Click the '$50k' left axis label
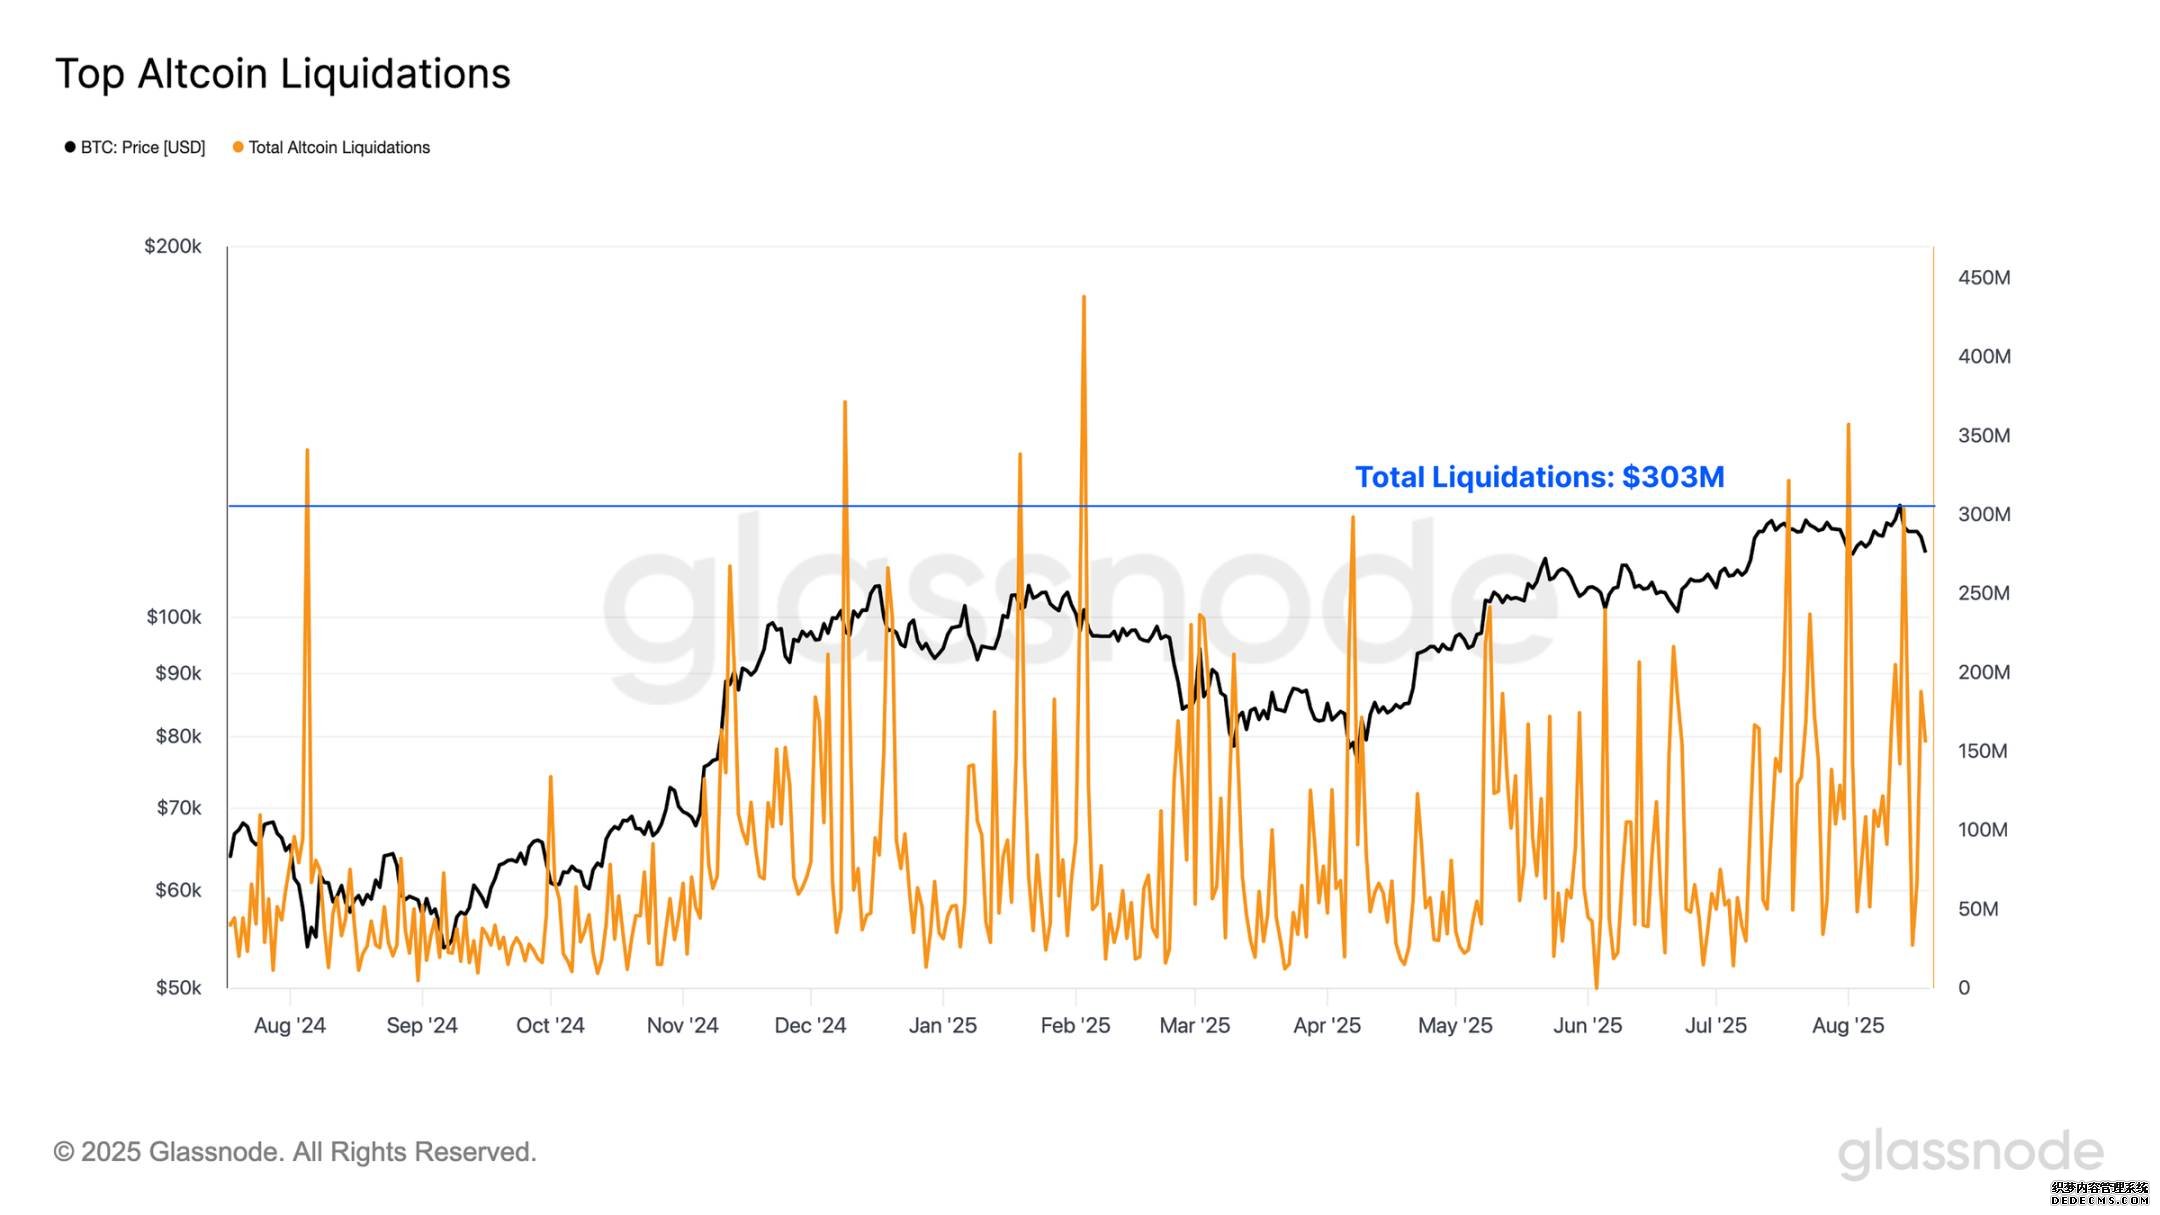Image resolution: width=2160 pixels, height=1215 pixels. click(178, 988)
